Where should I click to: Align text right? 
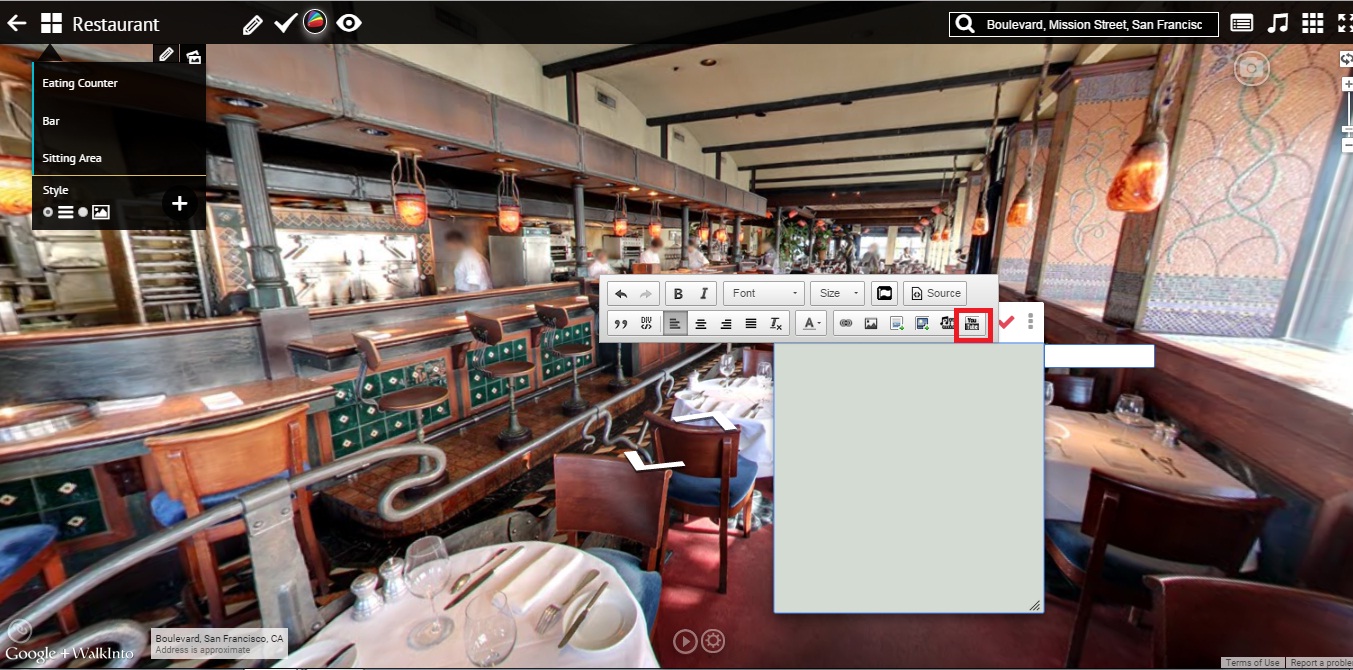725,323
